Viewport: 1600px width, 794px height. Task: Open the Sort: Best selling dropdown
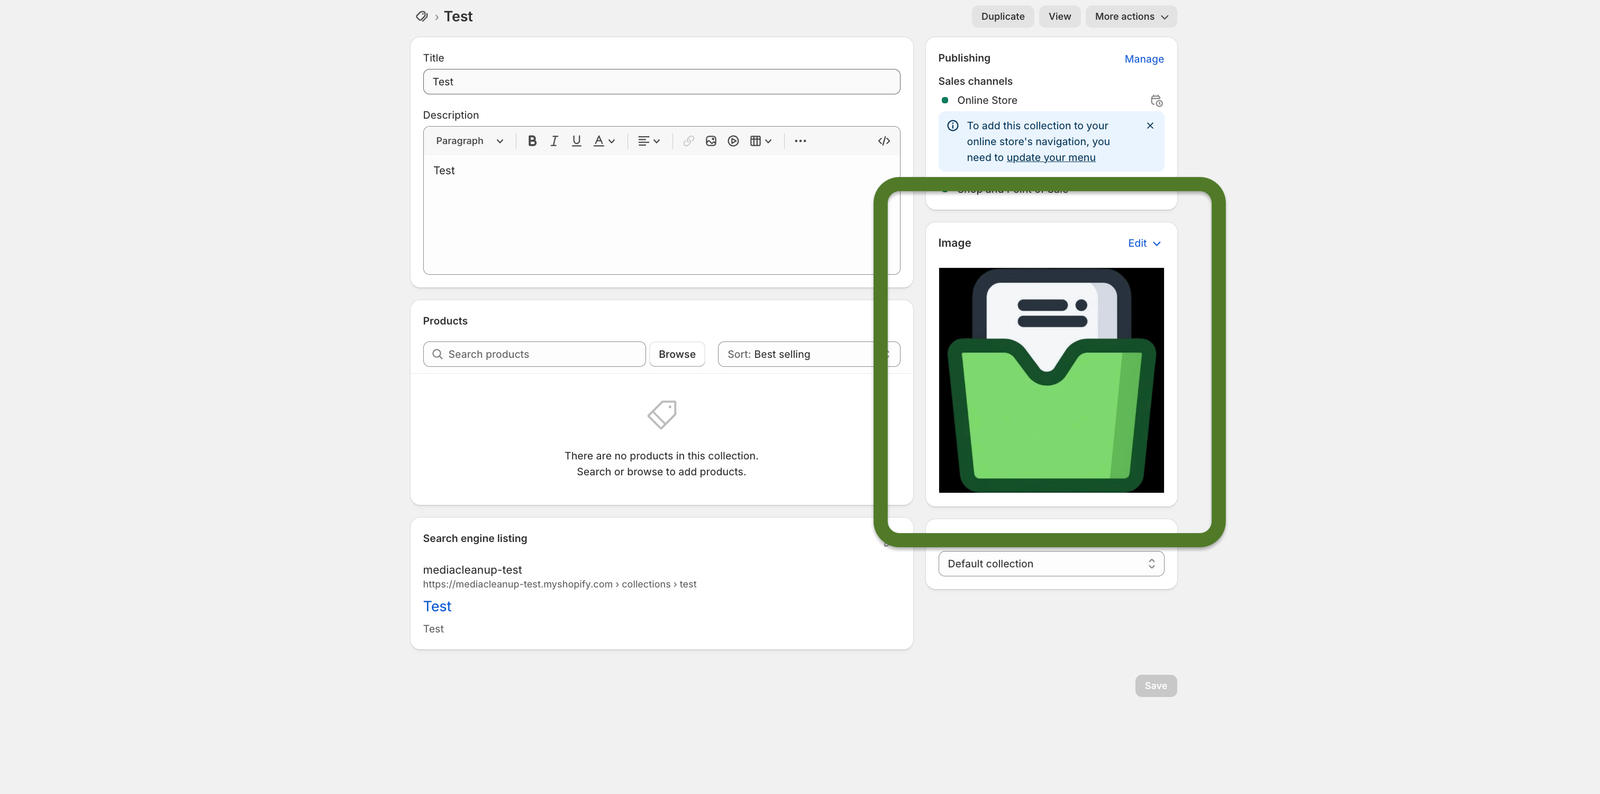[808, 354]
